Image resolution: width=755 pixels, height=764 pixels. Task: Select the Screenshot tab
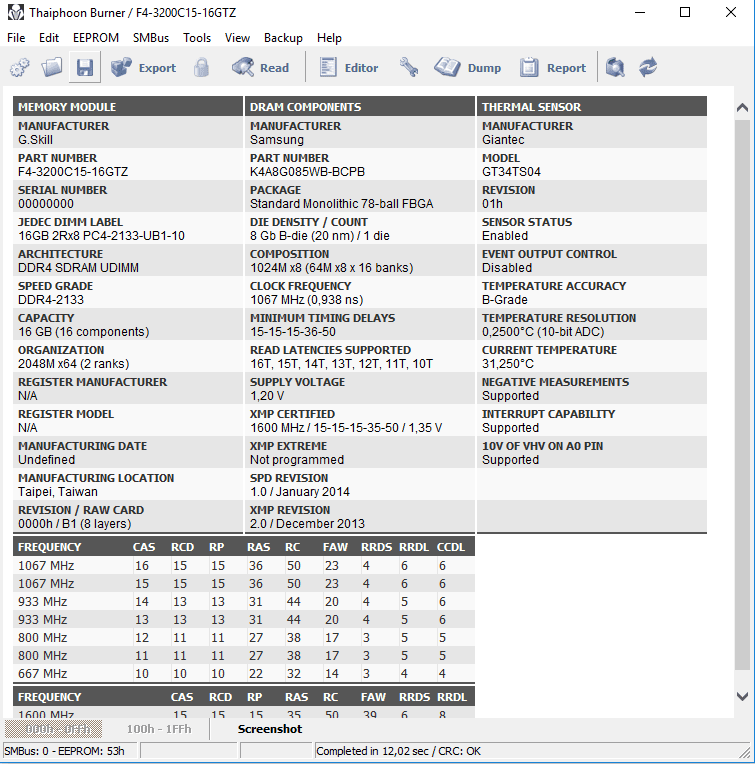pyautogui.click(x=270, y=729)
